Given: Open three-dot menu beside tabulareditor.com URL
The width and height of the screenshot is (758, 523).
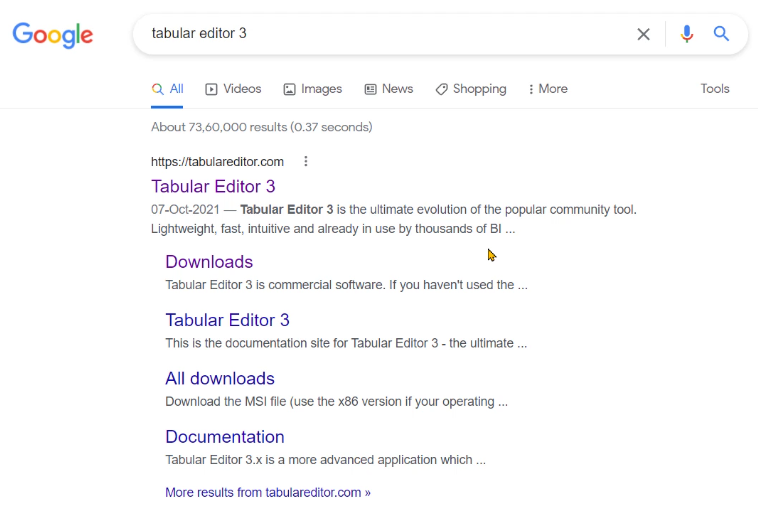Looking at the screenshot, I should [306, 161].
